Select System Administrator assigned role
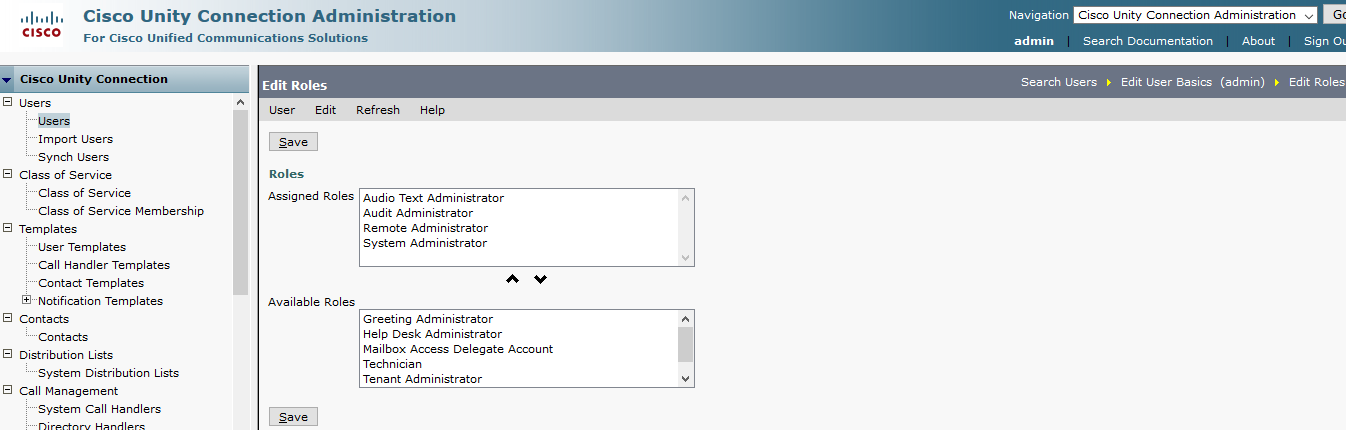This screenshot has width=1346, height=430. (x=425, y=243)
